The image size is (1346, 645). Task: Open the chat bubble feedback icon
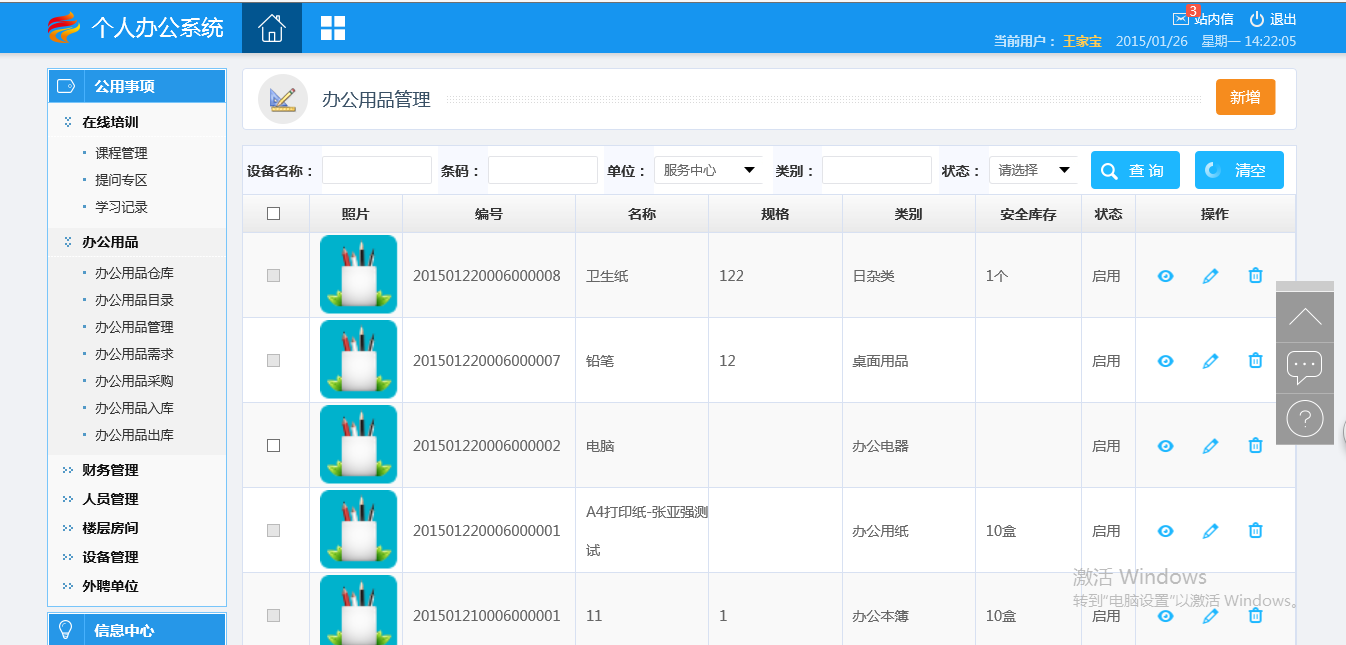click(x=1305, y=367)
